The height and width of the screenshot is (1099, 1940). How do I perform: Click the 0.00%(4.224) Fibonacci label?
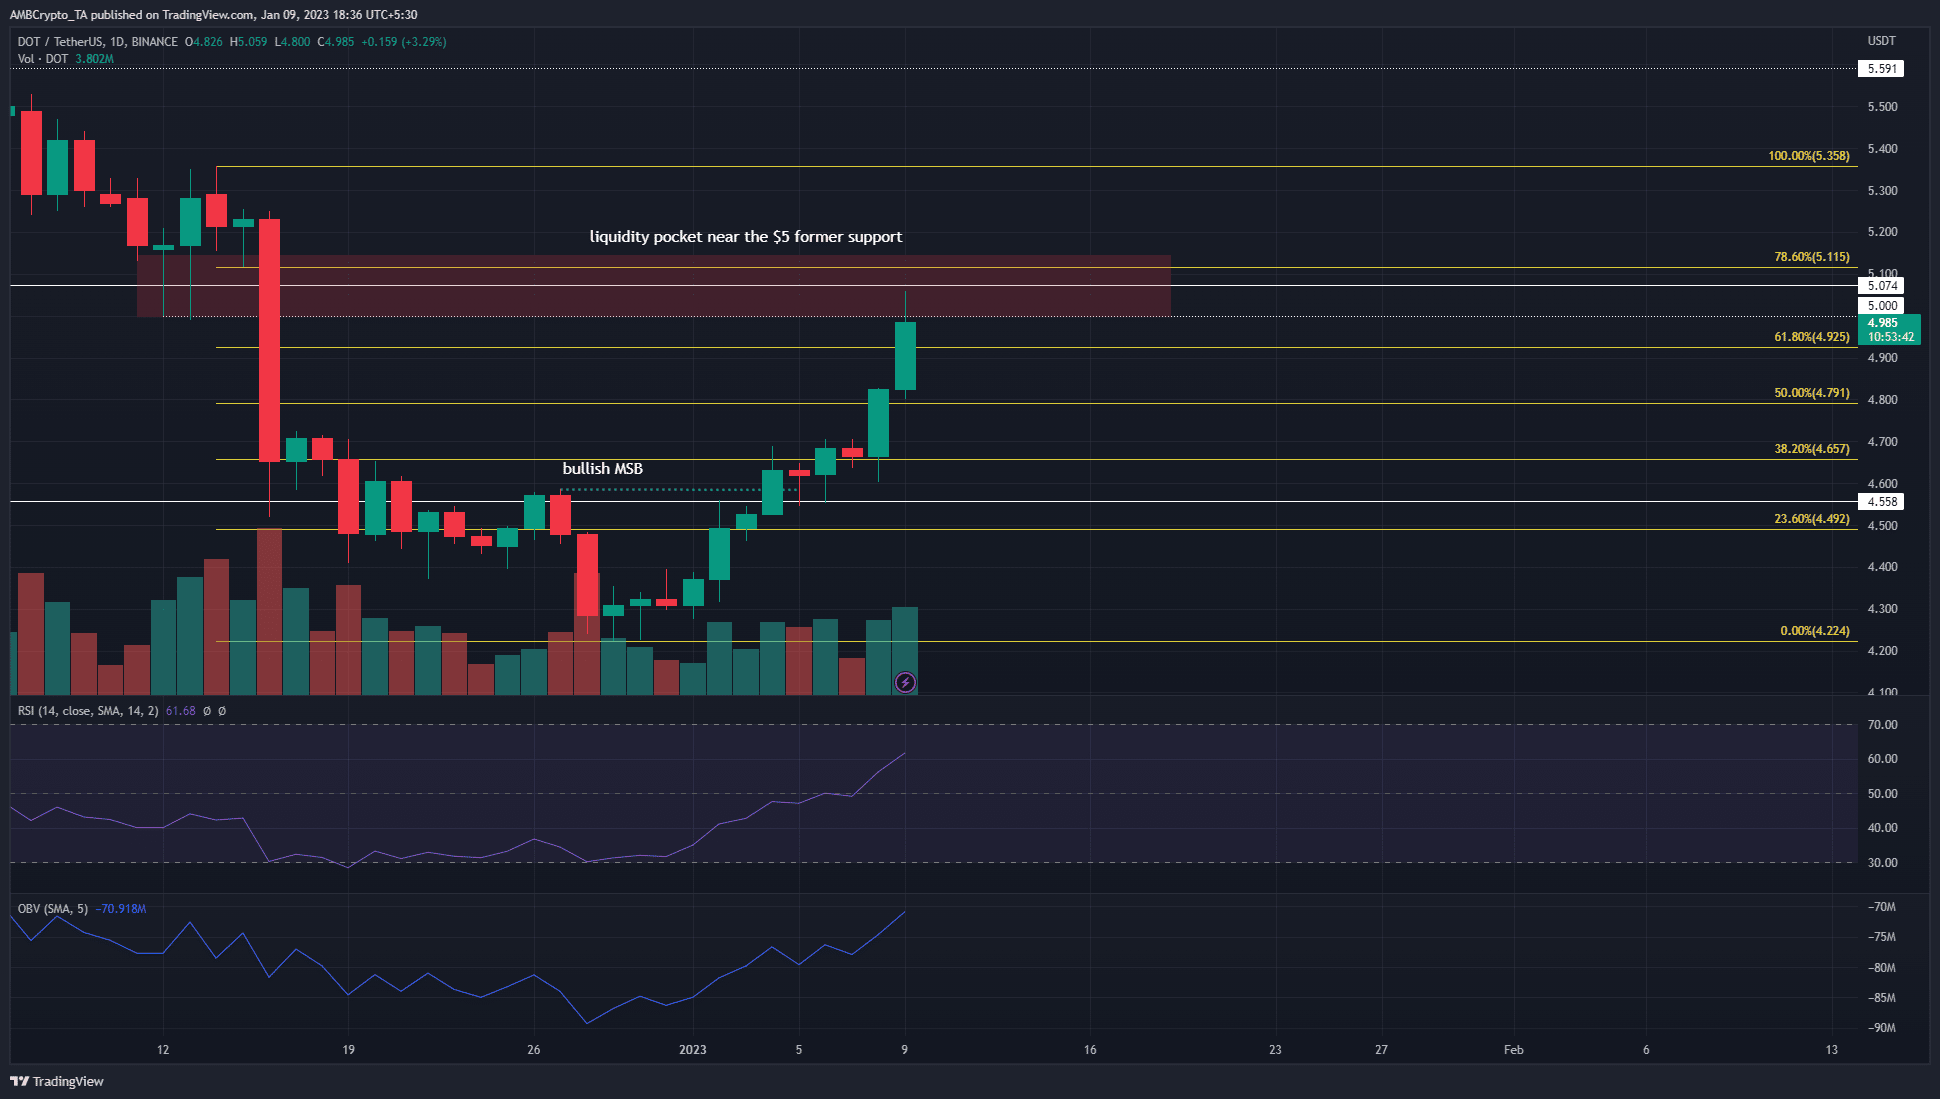tap(1815, 631)
